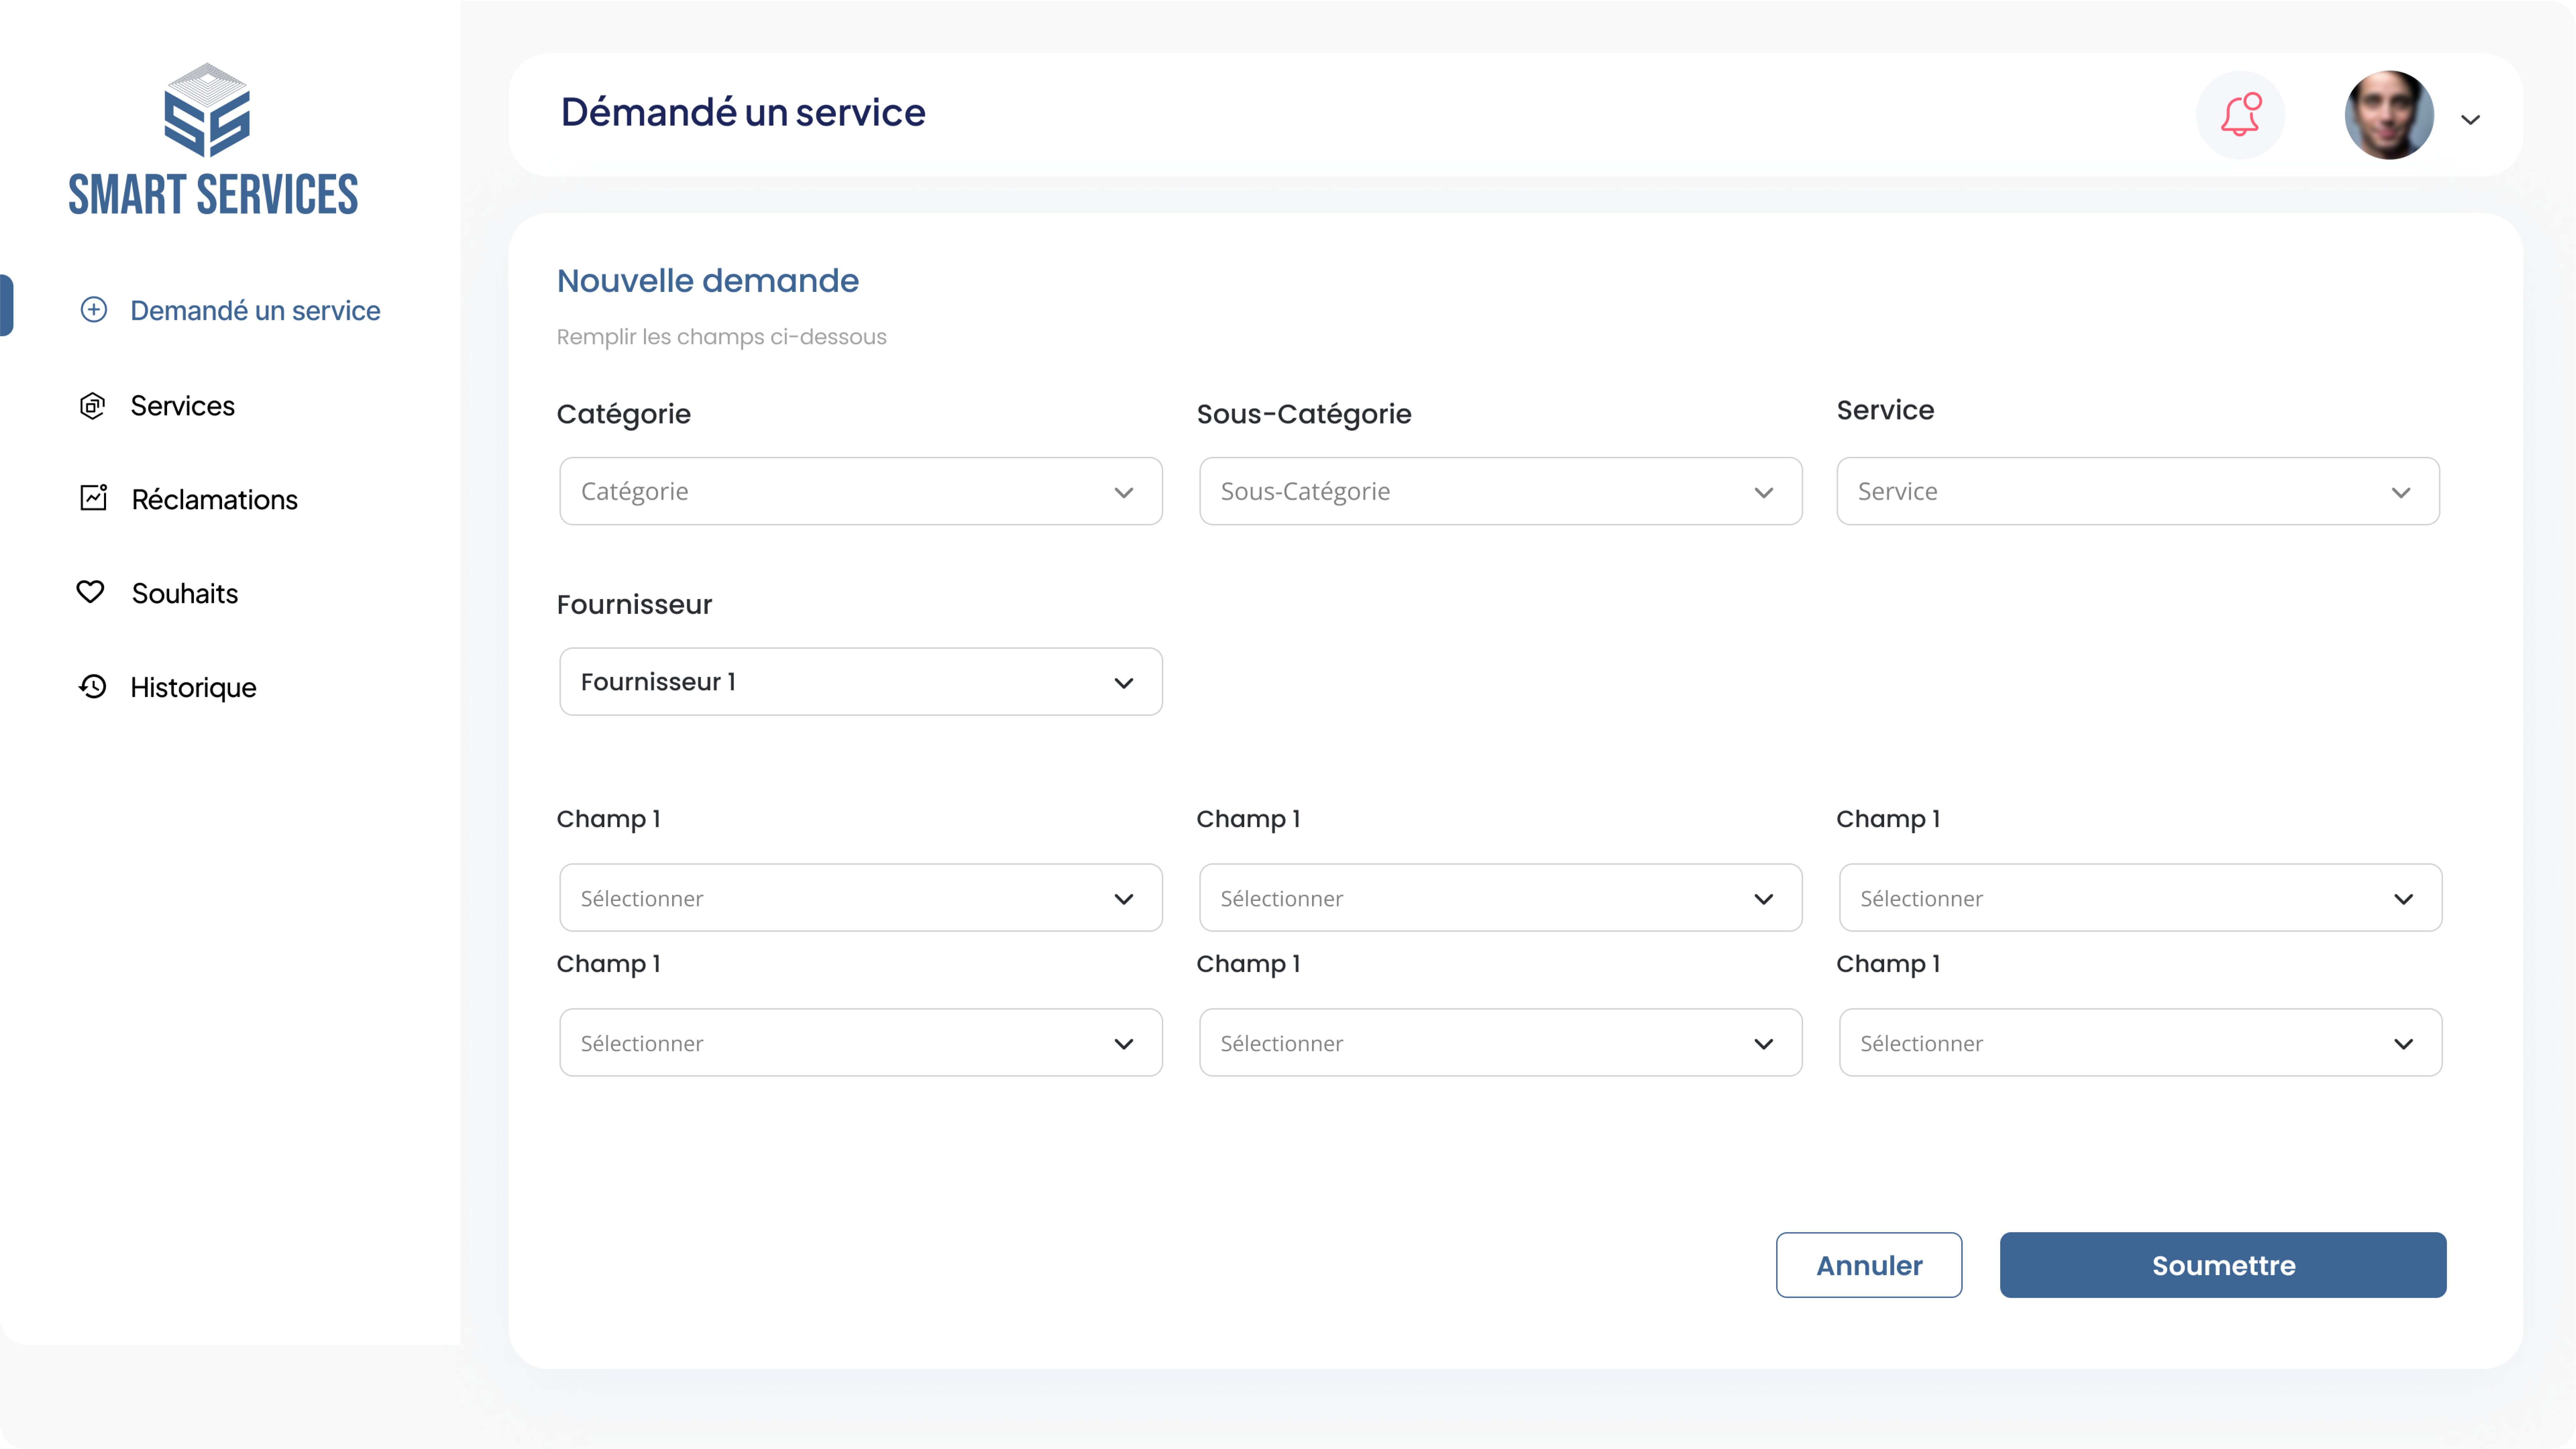Click the Remplir les champs ci-dessous text
Screen dimensions: 2576x1449
(722, 337)
